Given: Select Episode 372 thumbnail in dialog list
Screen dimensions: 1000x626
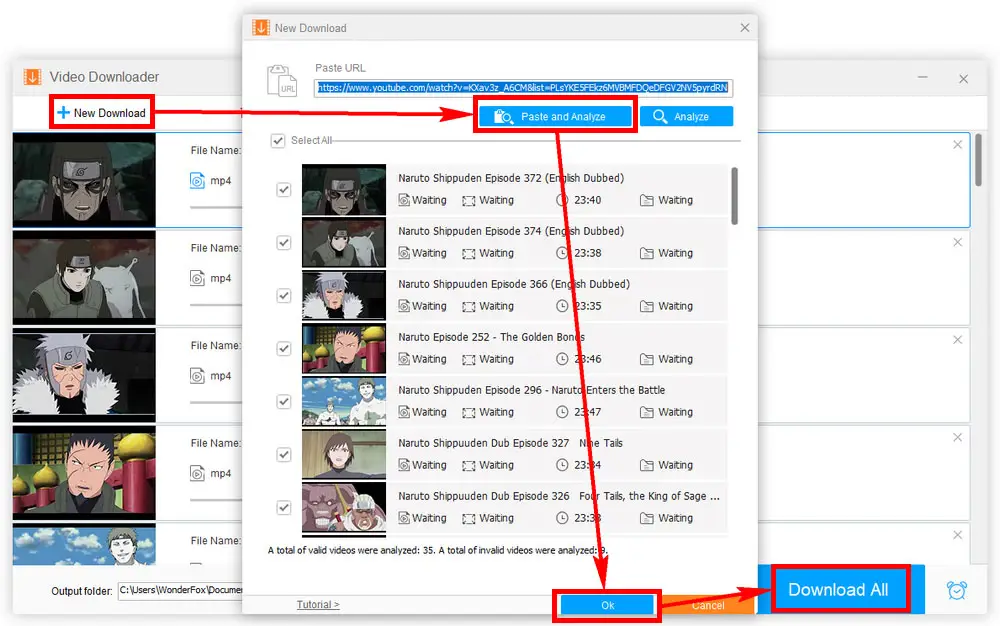Looking at the screenshot, I should 344,189.
